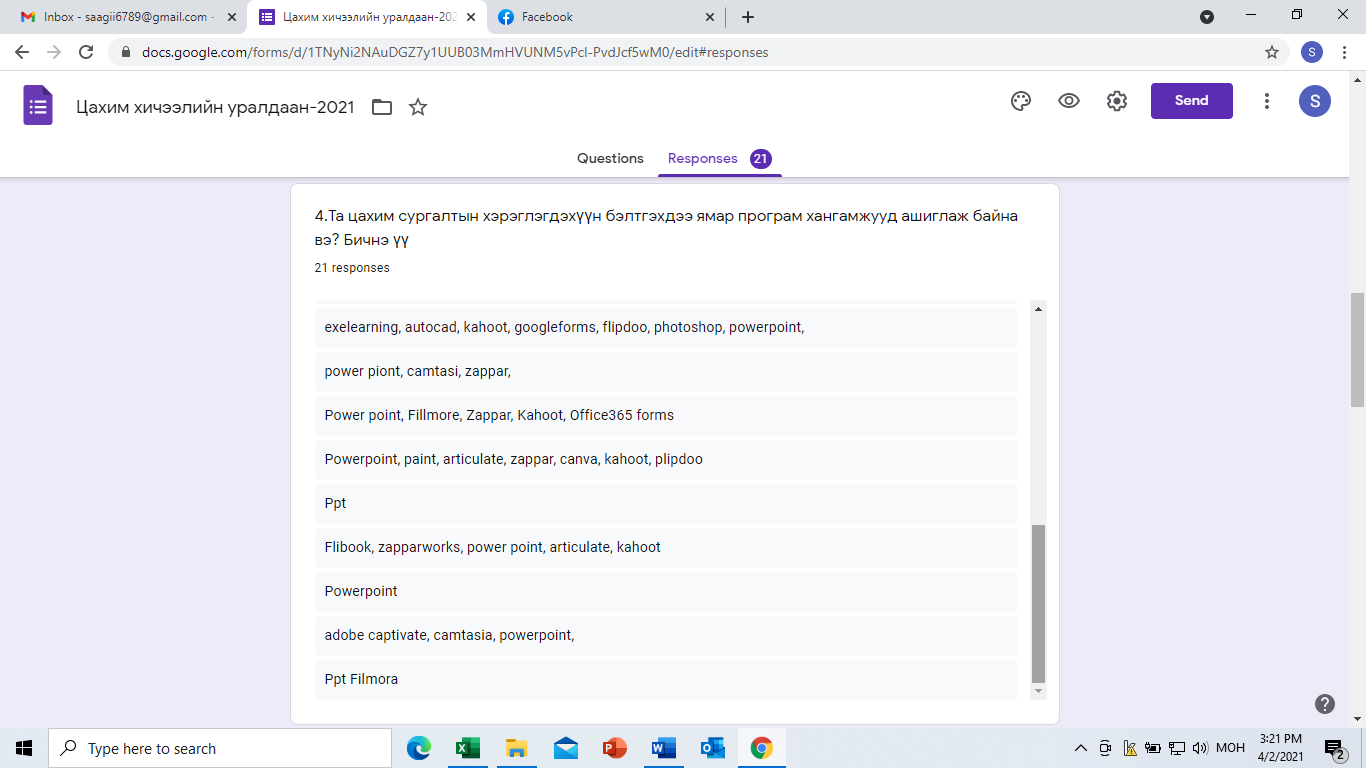Select the Responses tab
The image size is (1366, 768).
click(x=719, y=158)
